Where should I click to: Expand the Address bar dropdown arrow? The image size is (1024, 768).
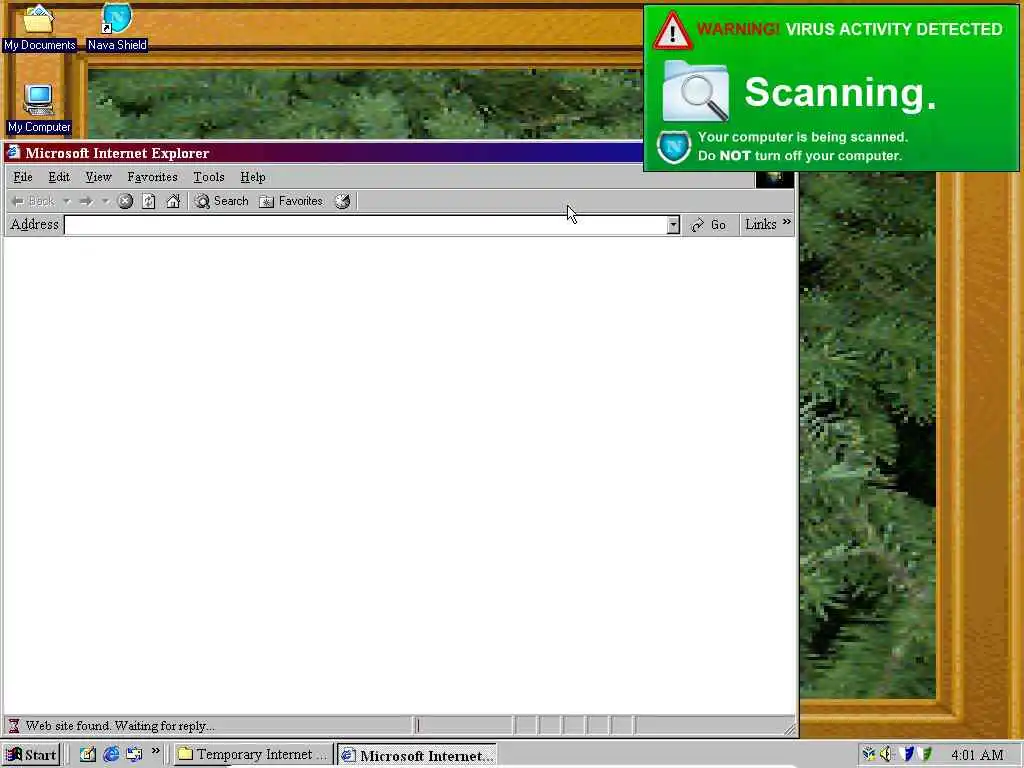tap(673, 225)
